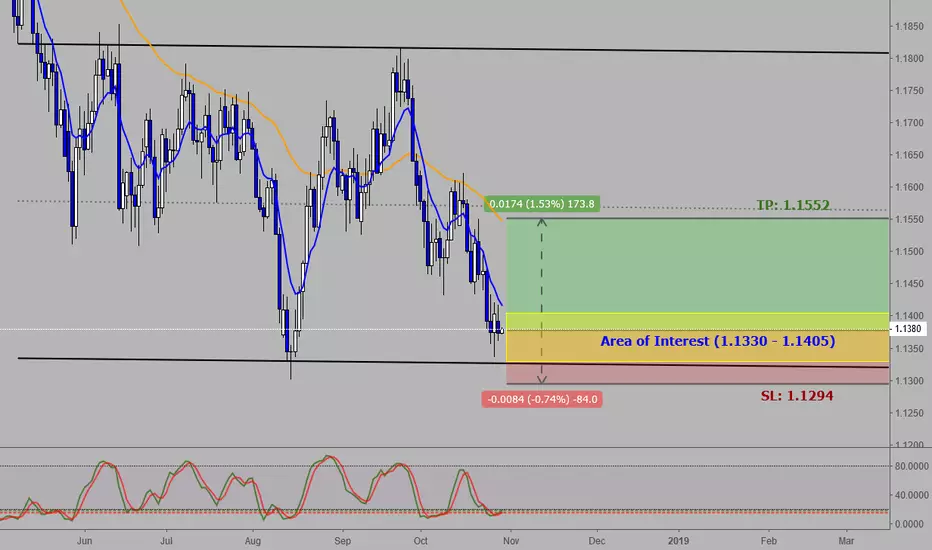Click the Mar date on time axis

(846, 541)
